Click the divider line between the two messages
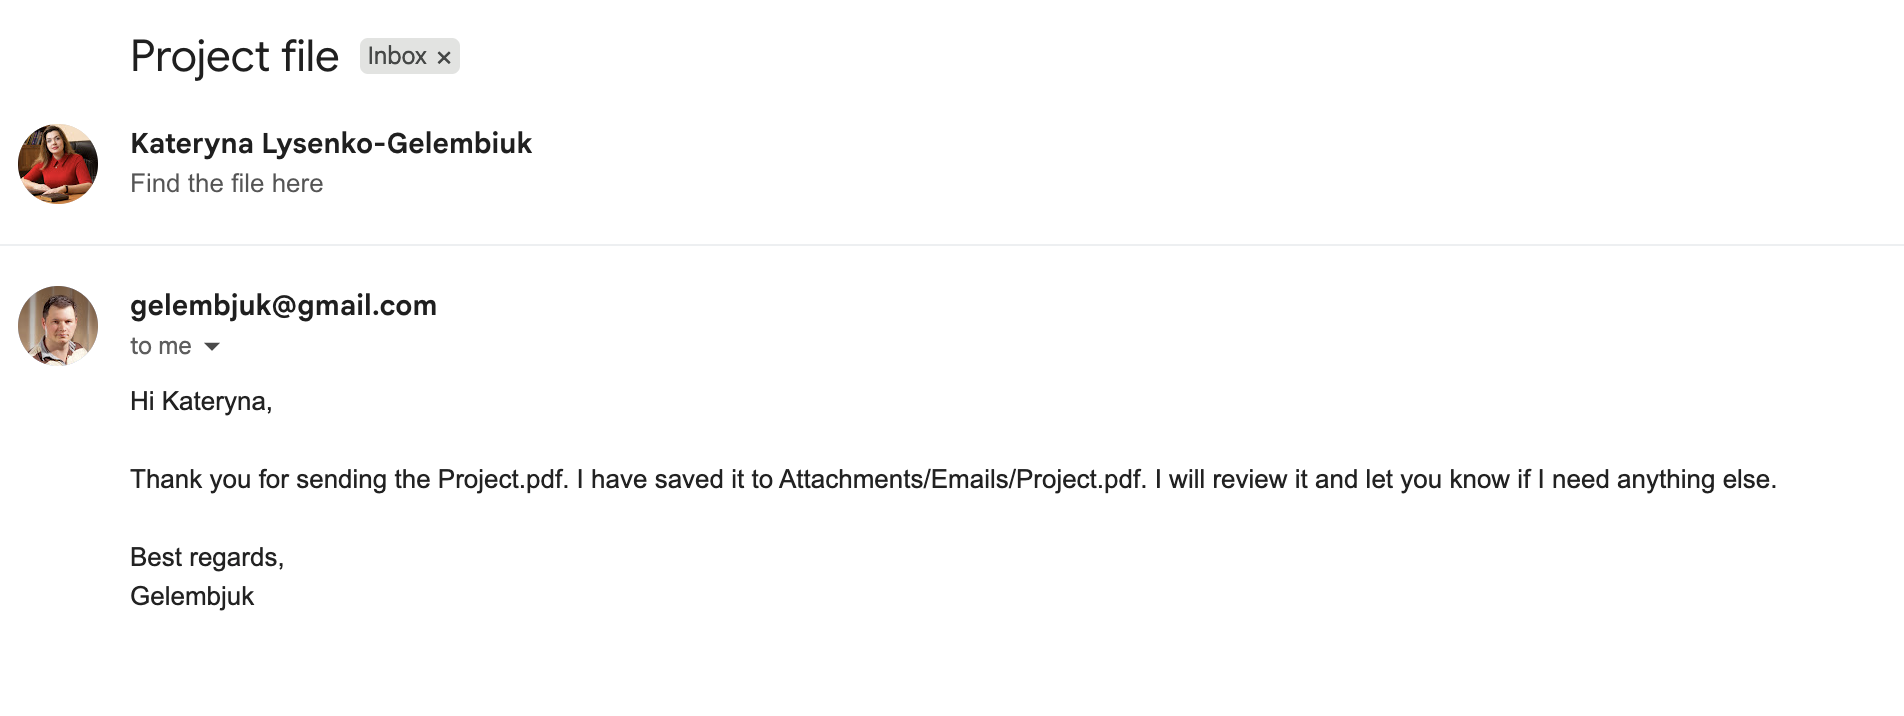This screenshot has height=716, width=1904. (952, 245)
